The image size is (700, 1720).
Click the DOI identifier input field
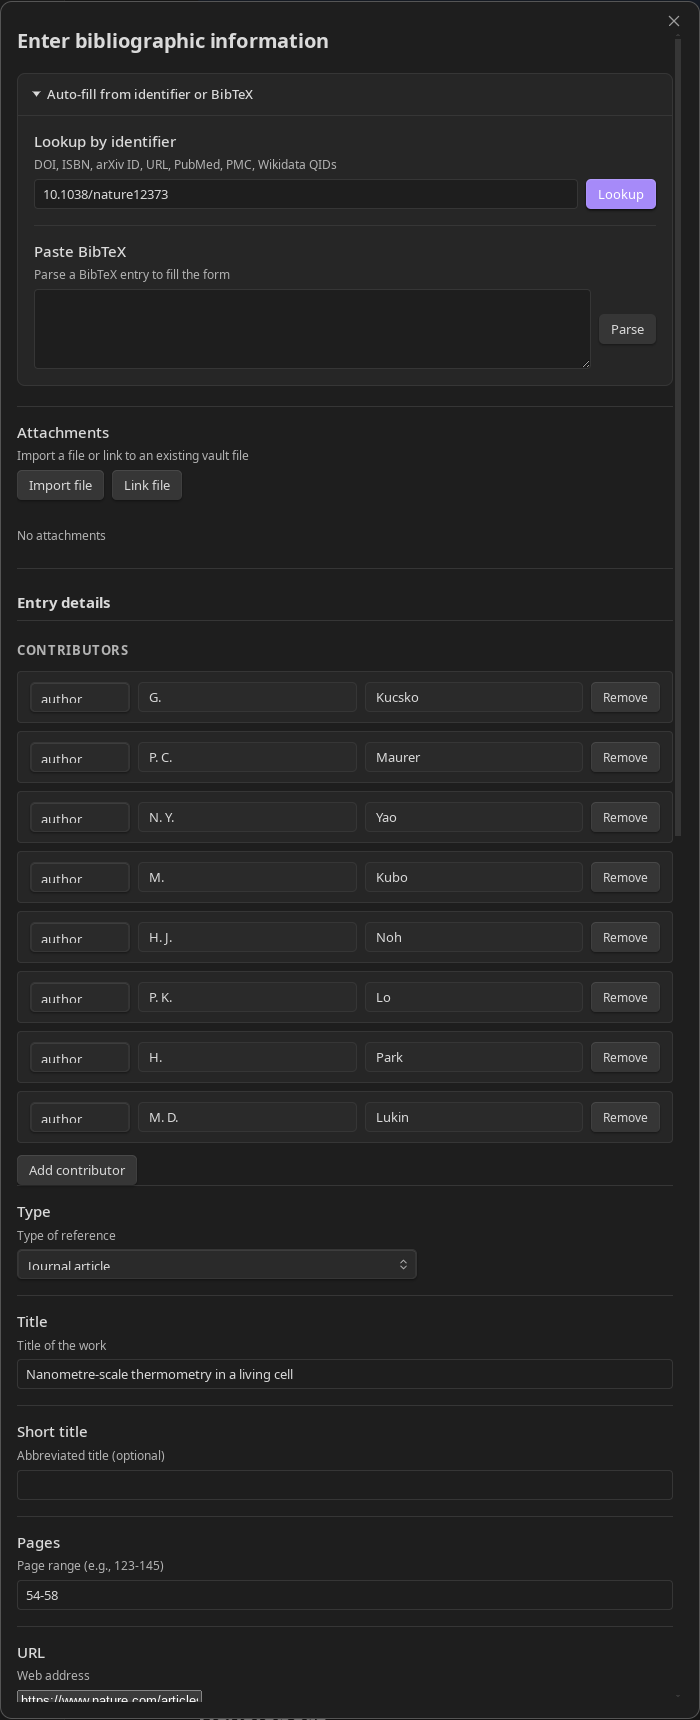tap(305, 194)
